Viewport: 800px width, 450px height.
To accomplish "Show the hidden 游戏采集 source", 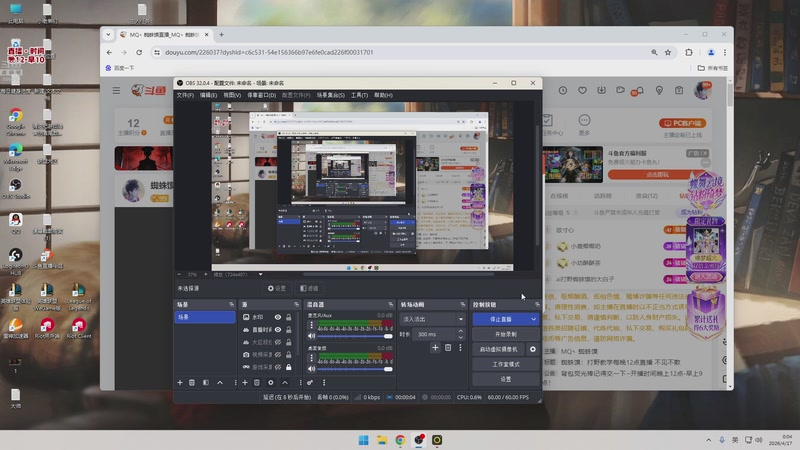I will pyautogui.click(x=278, y=367).
